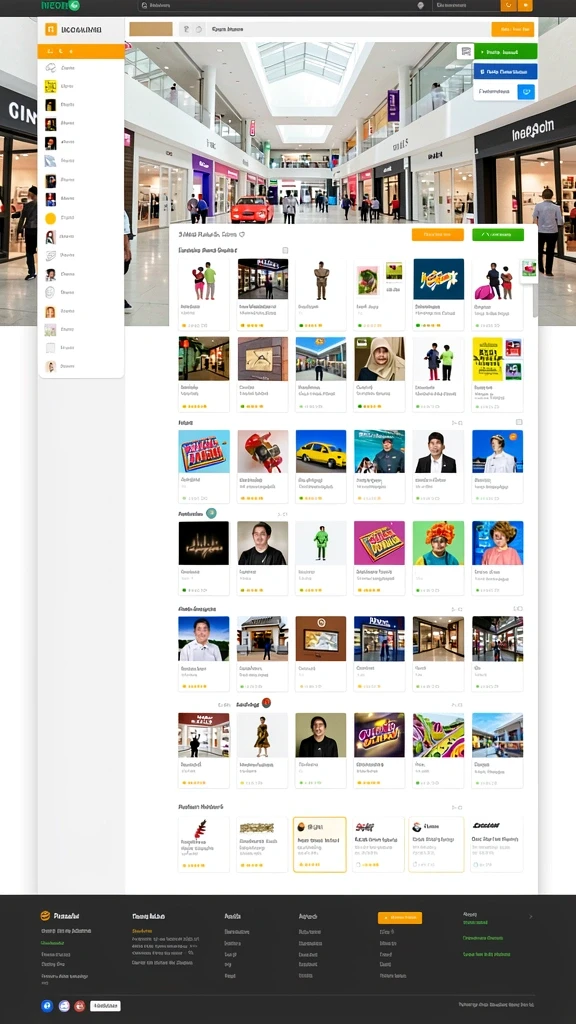Screen dimensions: 576x1024
Task: Click the orange button in the footer
Action: point(400,918)
